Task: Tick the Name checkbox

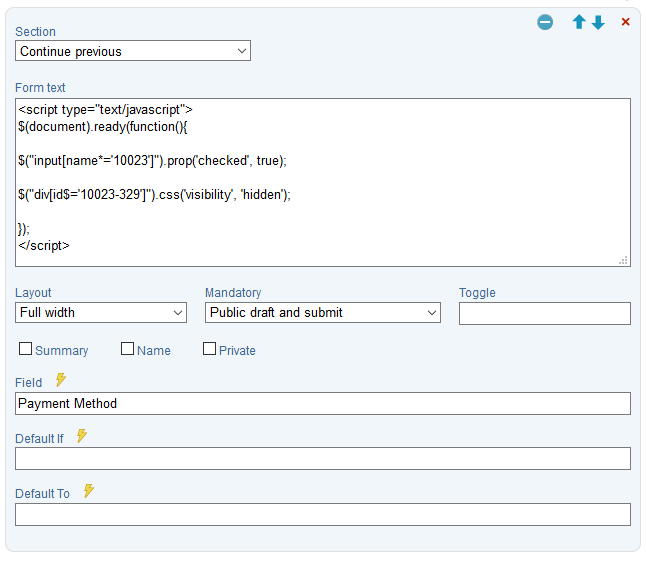Action: point(127,348)
